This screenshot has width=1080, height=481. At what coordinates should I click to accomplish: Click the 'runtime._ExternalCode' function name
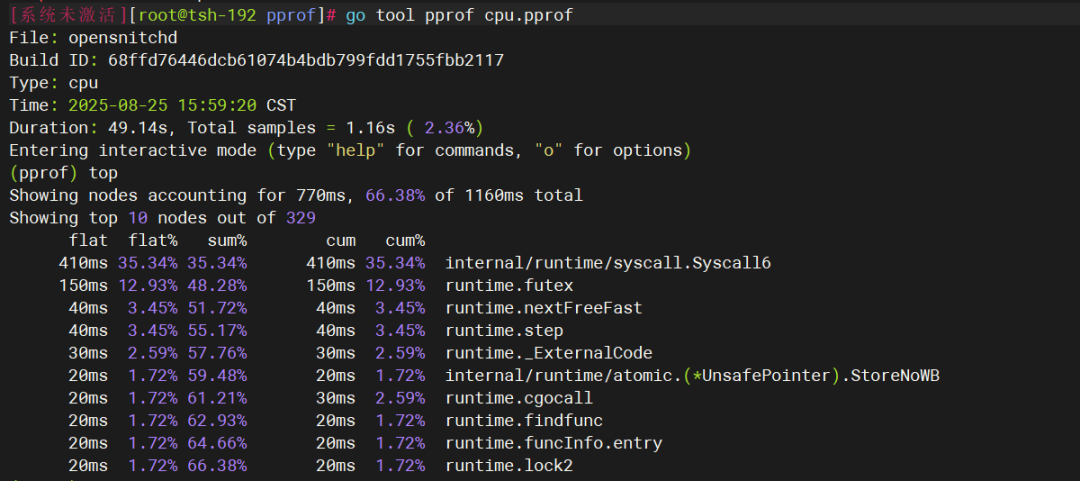click(x=549, y=354)
